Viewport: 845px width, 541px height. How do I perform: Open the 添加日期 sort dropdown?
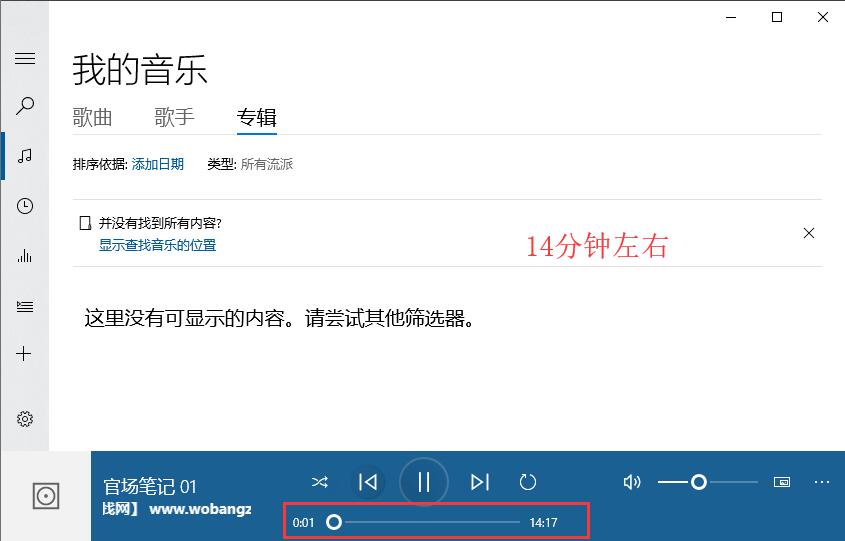pos(158,164)
